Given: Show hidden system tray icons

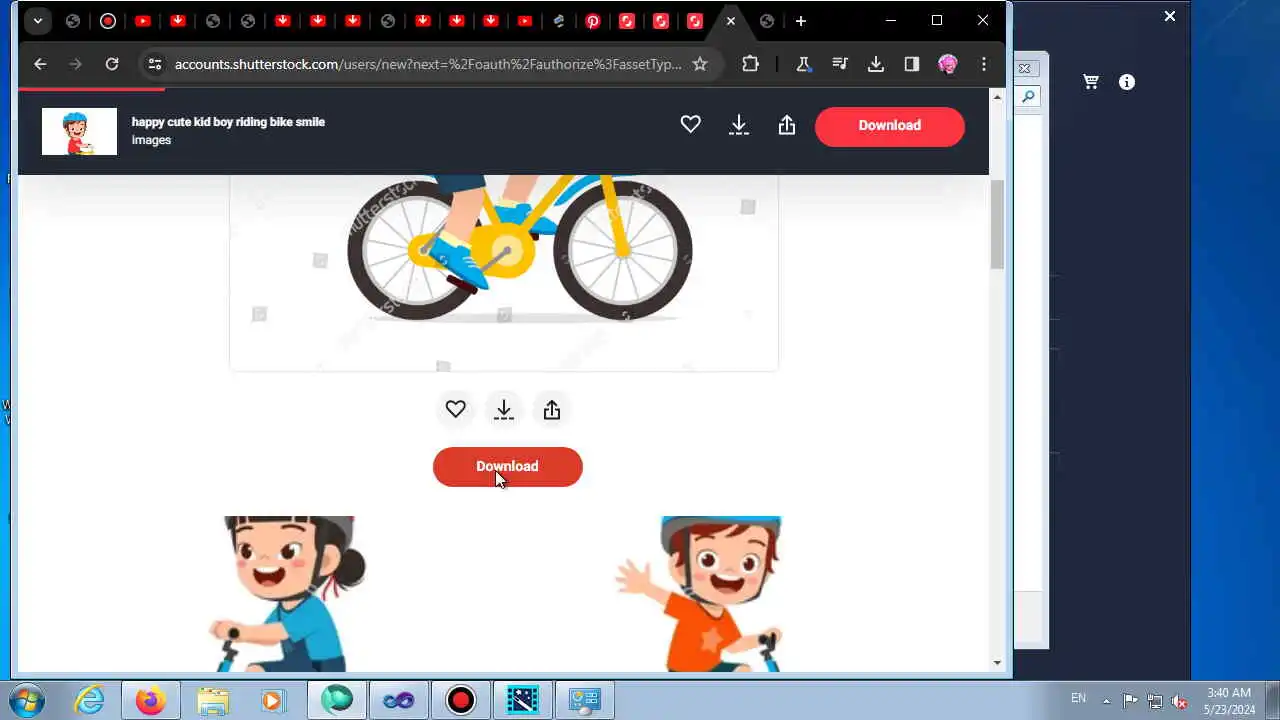Looking at the screenshot, I should coord(1106,700).
